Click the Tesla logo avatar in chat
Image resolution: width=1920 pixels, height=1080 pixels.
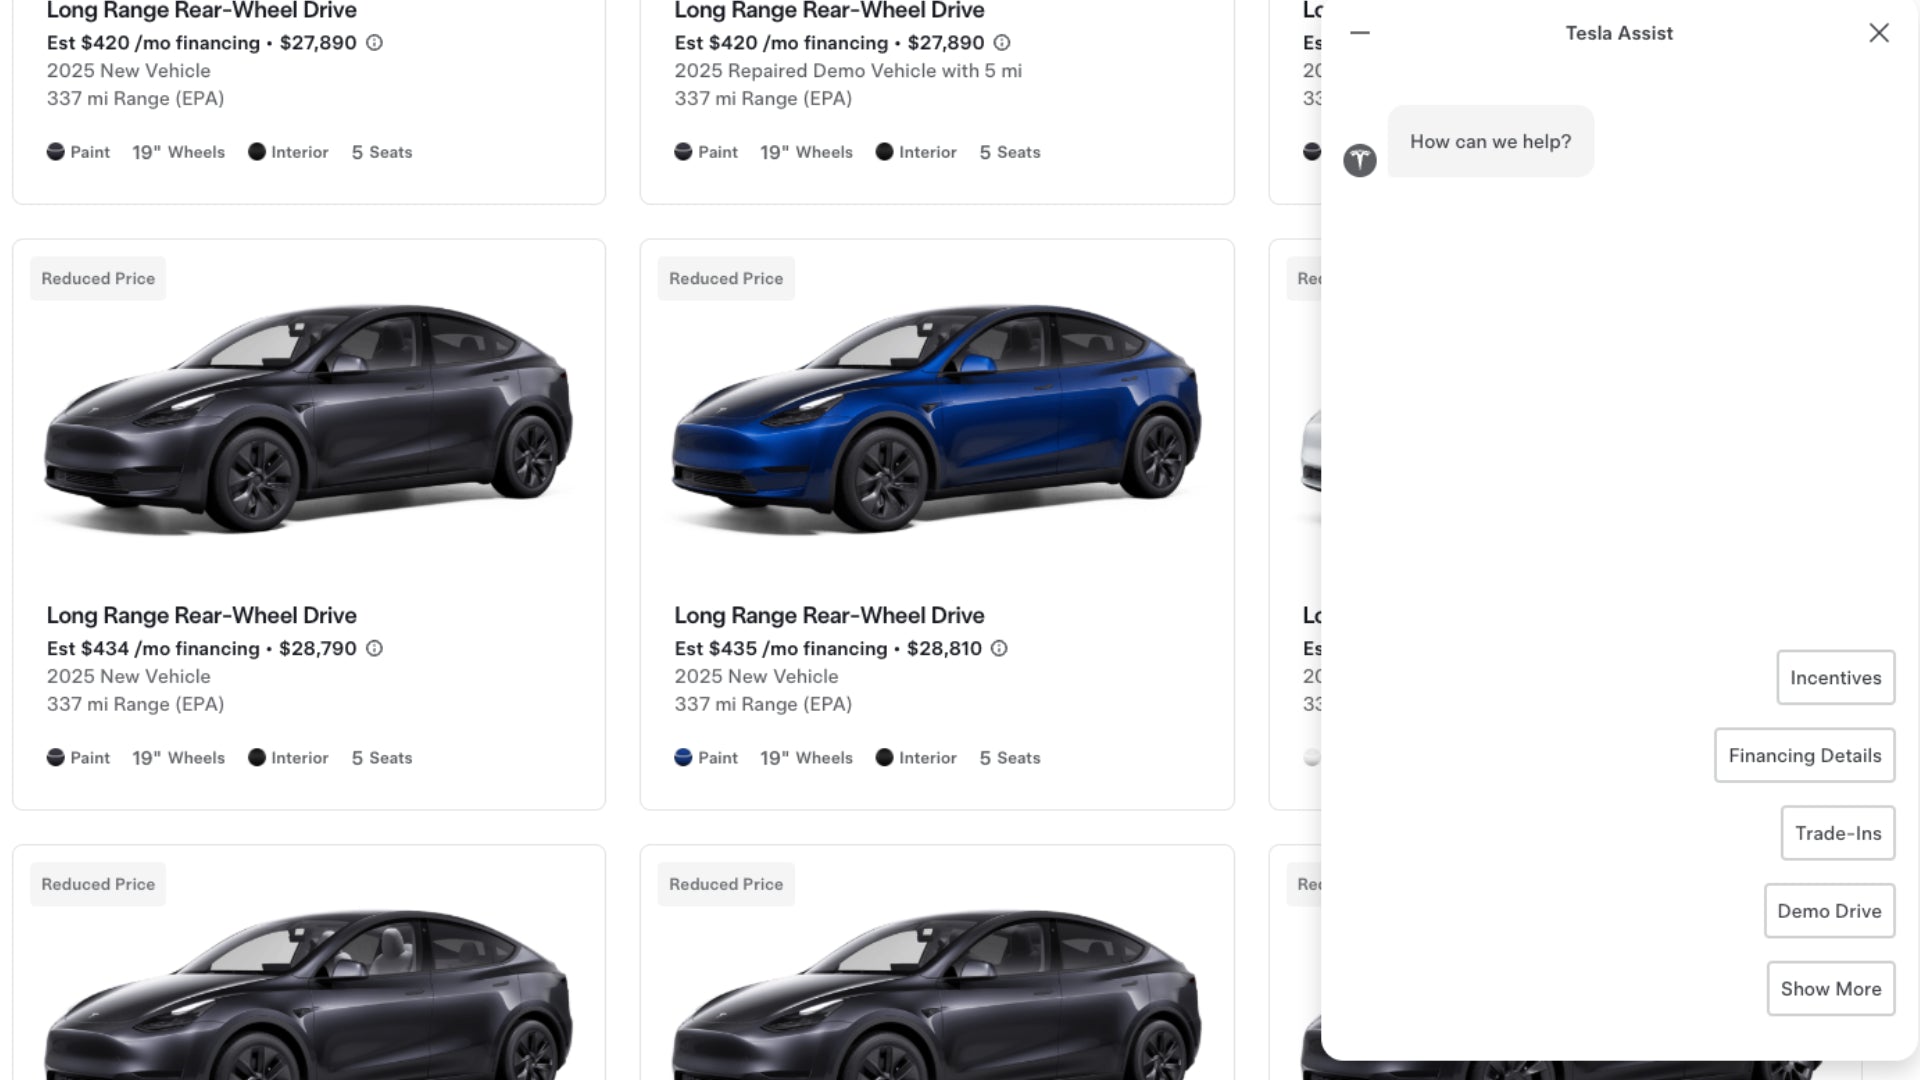[x=1360, y=160]
